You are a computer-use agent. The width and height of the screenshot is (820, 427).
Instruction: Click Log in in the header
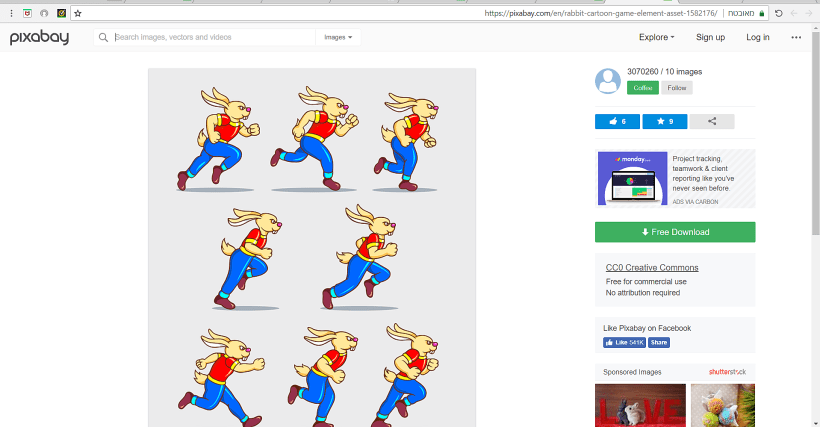click(758, 37)
